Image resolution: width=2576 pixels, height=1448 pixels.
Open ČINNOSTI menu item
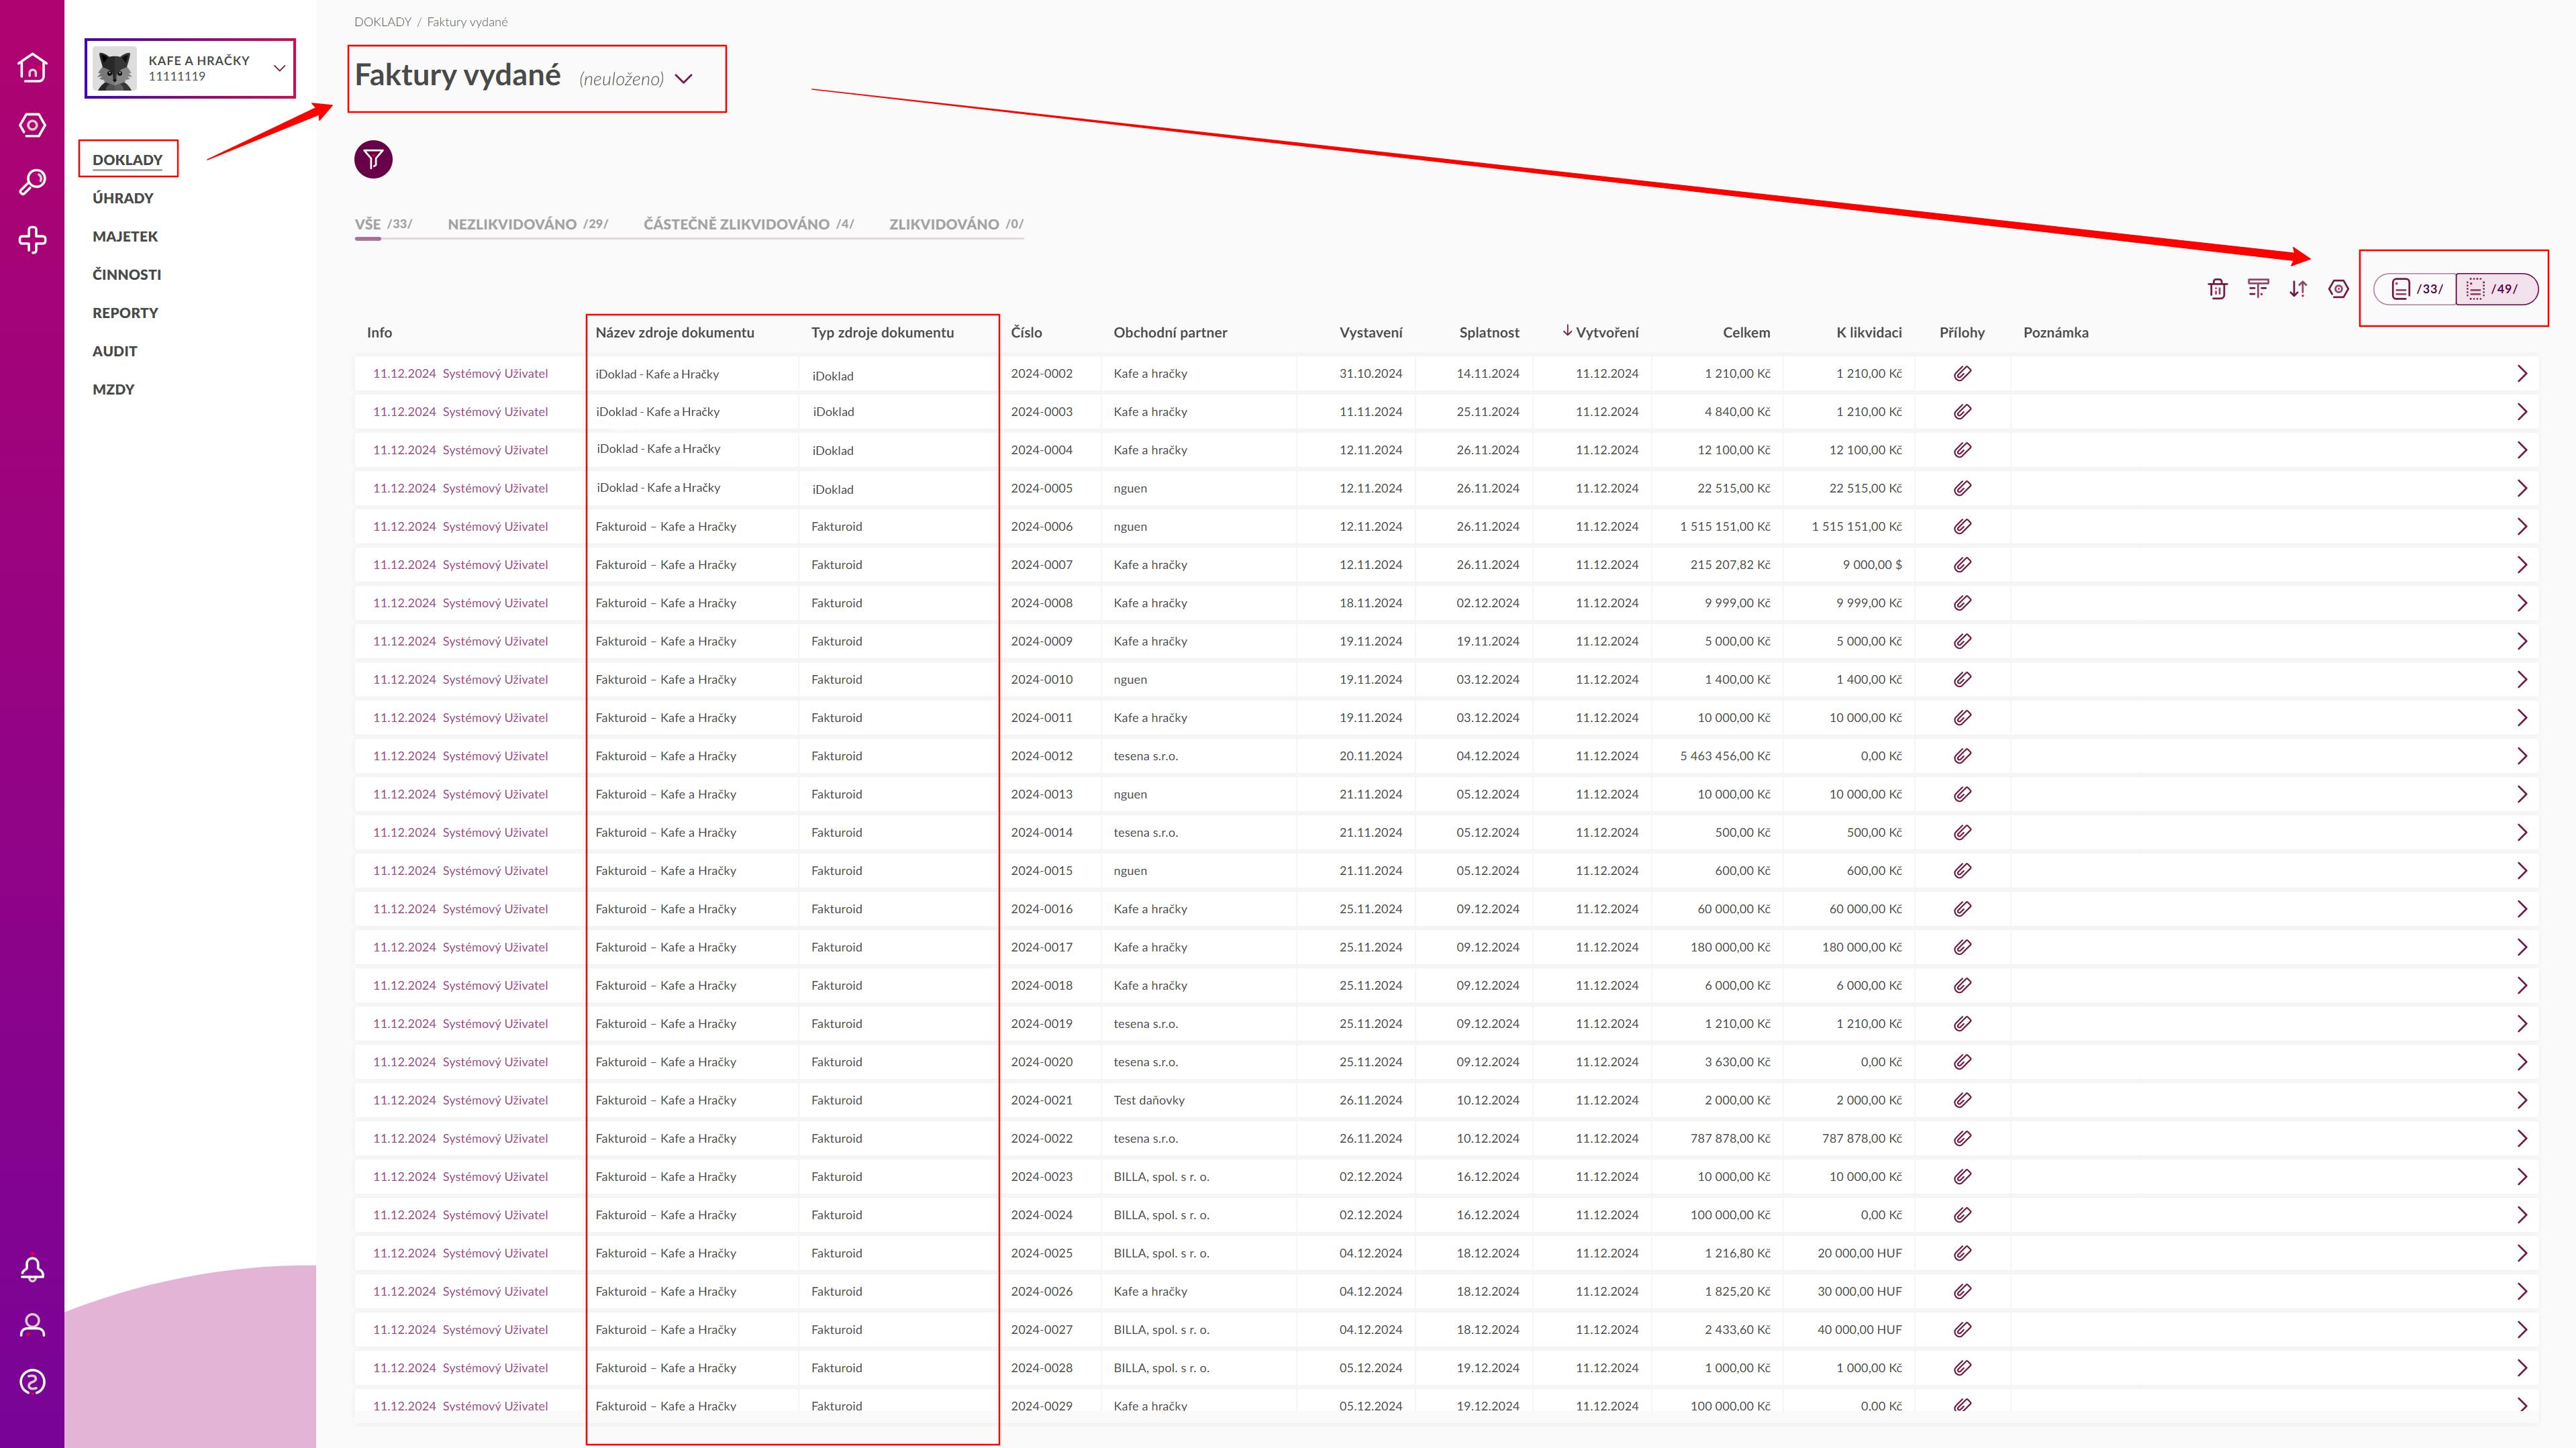click(126, 274)
